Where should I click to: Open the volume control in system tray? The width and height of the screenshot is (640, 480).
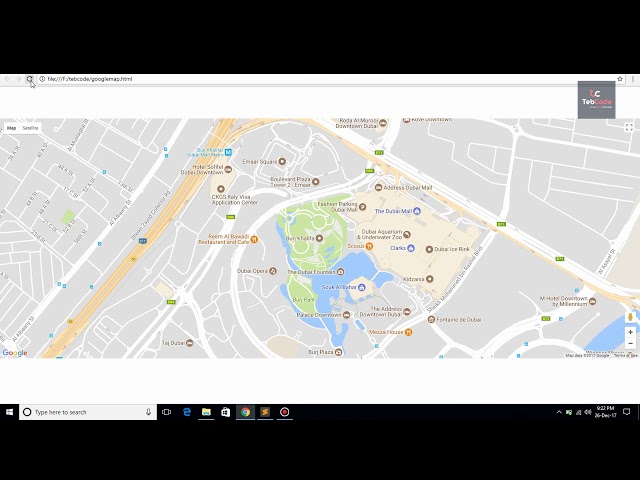tap(588, 412)
